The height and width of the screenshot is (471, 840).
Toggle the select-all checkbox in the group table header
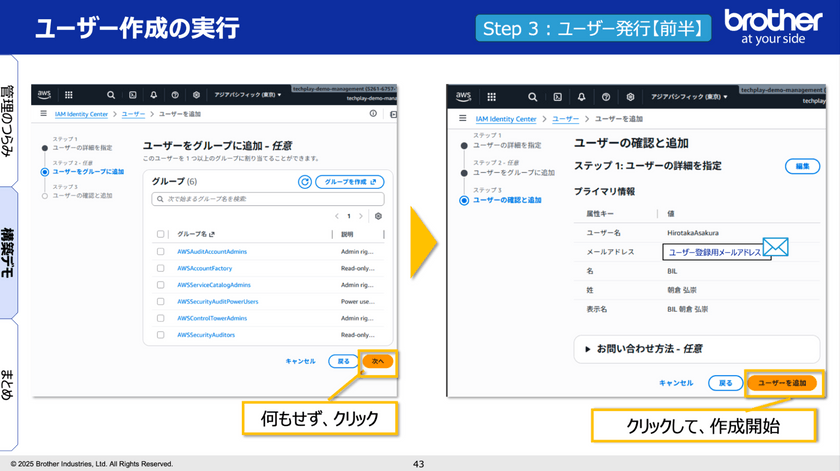click(161, 234)
